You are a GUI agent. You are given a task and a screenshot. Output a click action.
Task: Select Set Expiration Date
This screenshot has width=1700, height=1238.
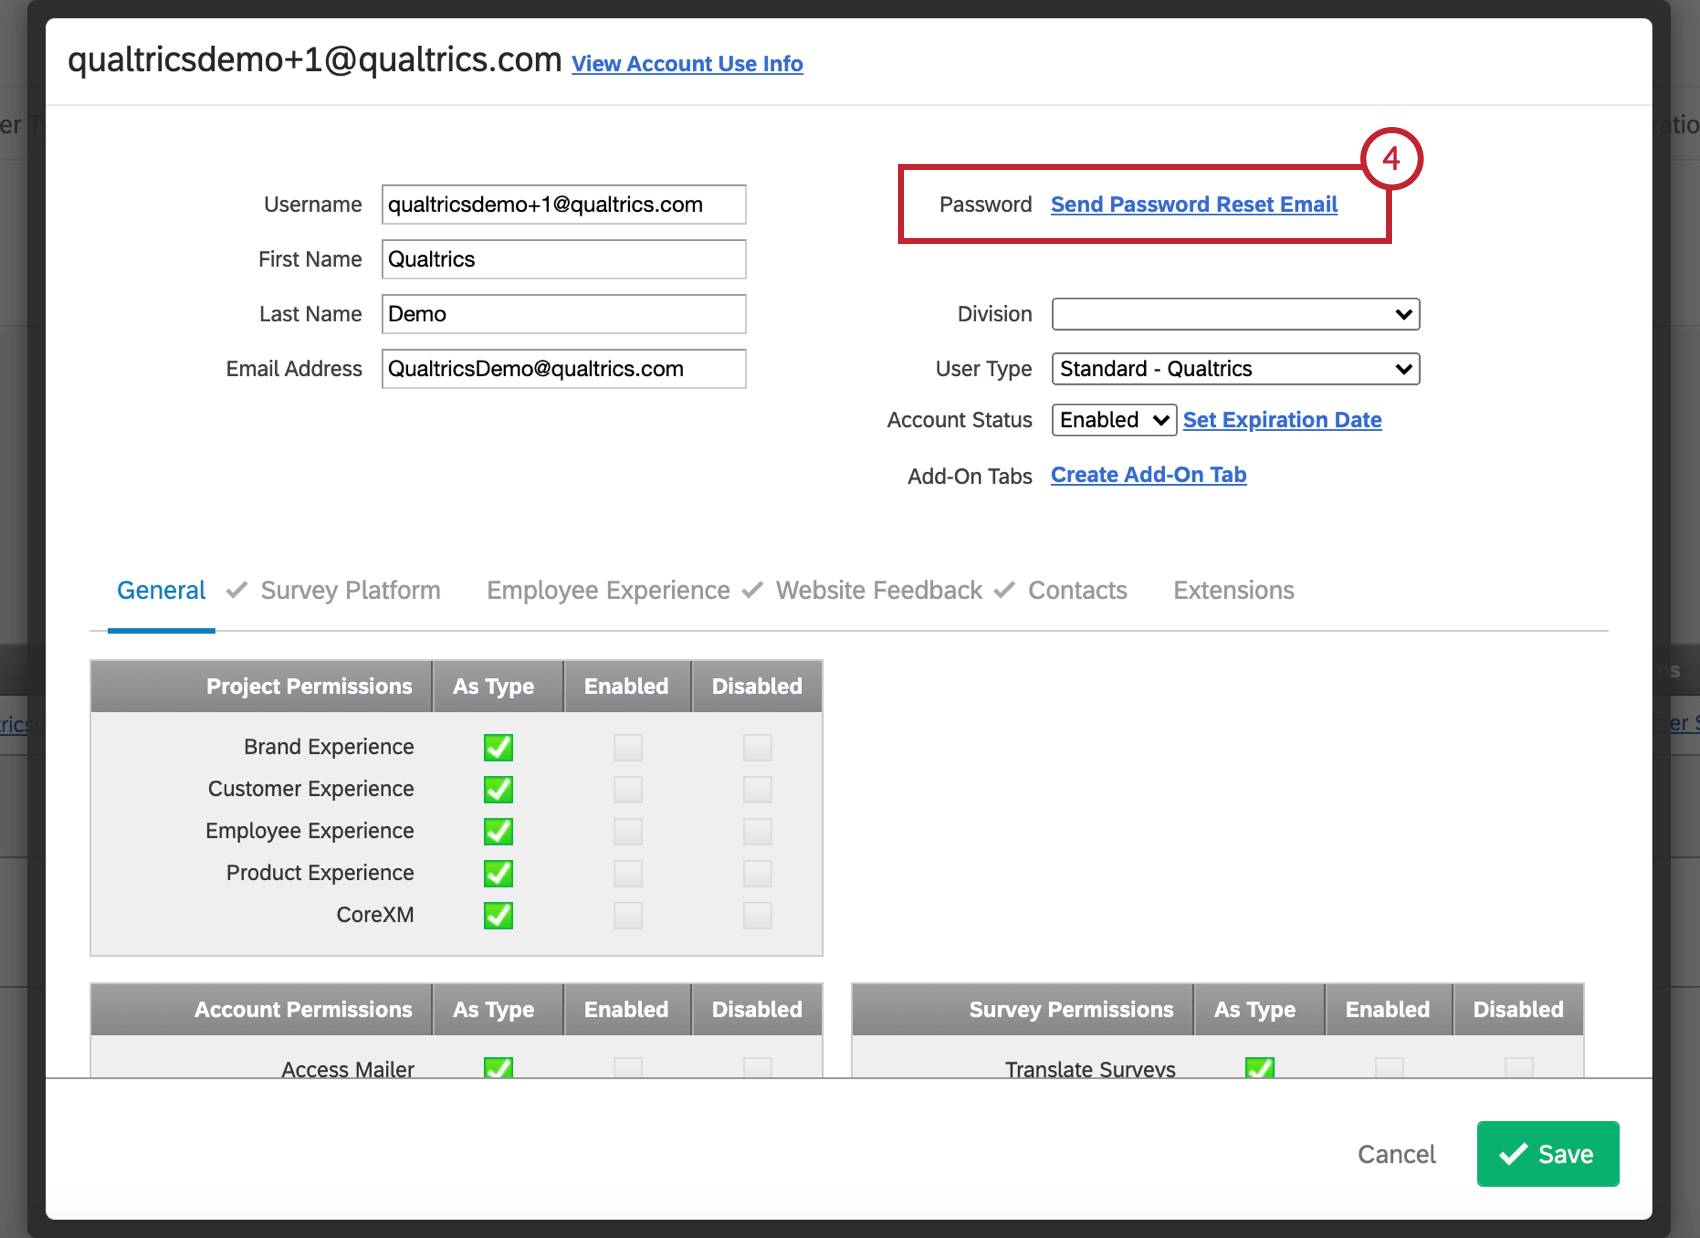coord(1281,419)
